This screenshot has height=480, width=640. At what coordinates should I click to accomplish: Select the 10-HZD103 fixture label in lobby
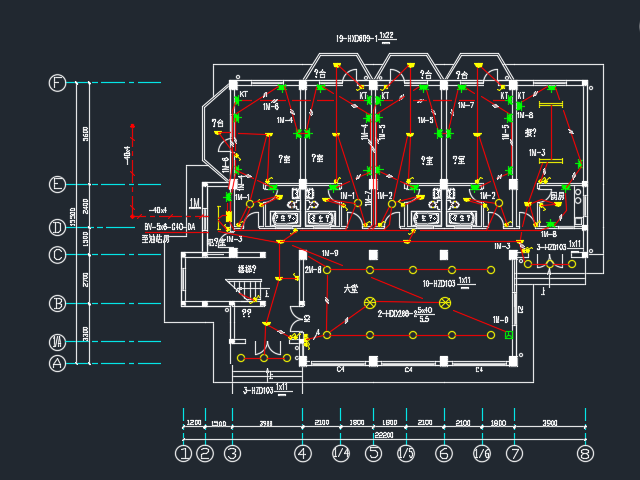[448, 282]
